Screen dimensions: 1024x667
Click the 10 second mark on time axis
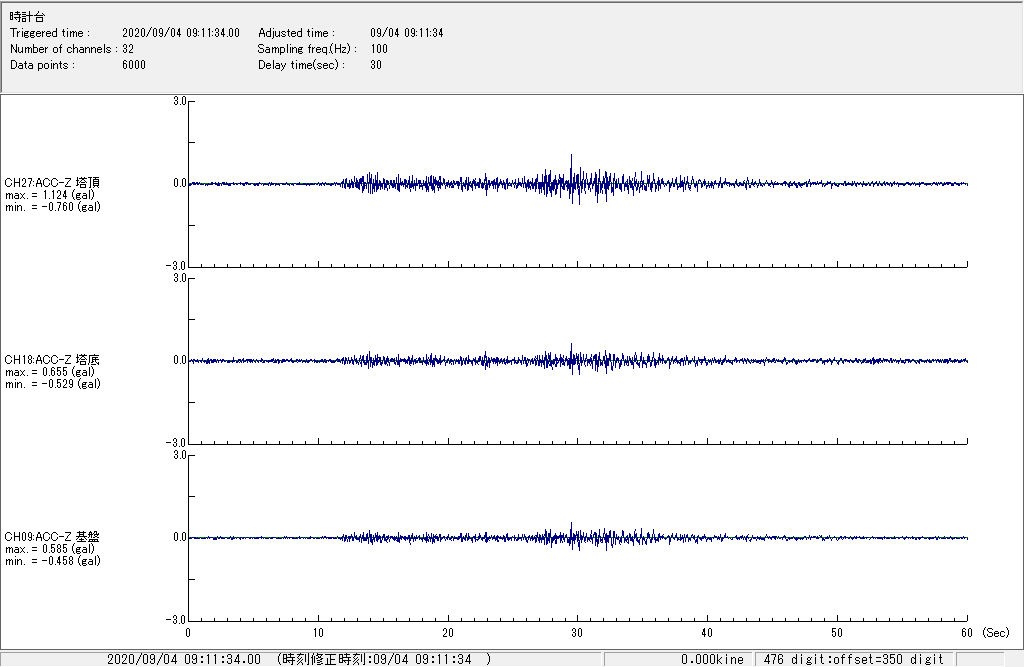pyautogui.click(x=318, y=632)
